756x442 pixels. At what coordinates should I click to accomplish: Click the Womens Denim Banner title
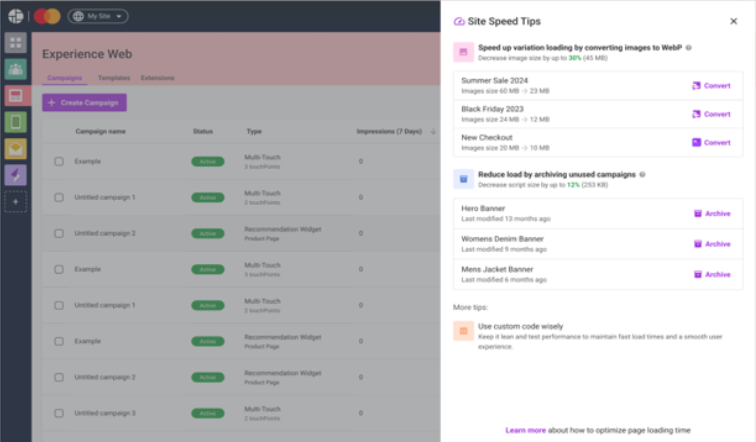click(502, 239)
